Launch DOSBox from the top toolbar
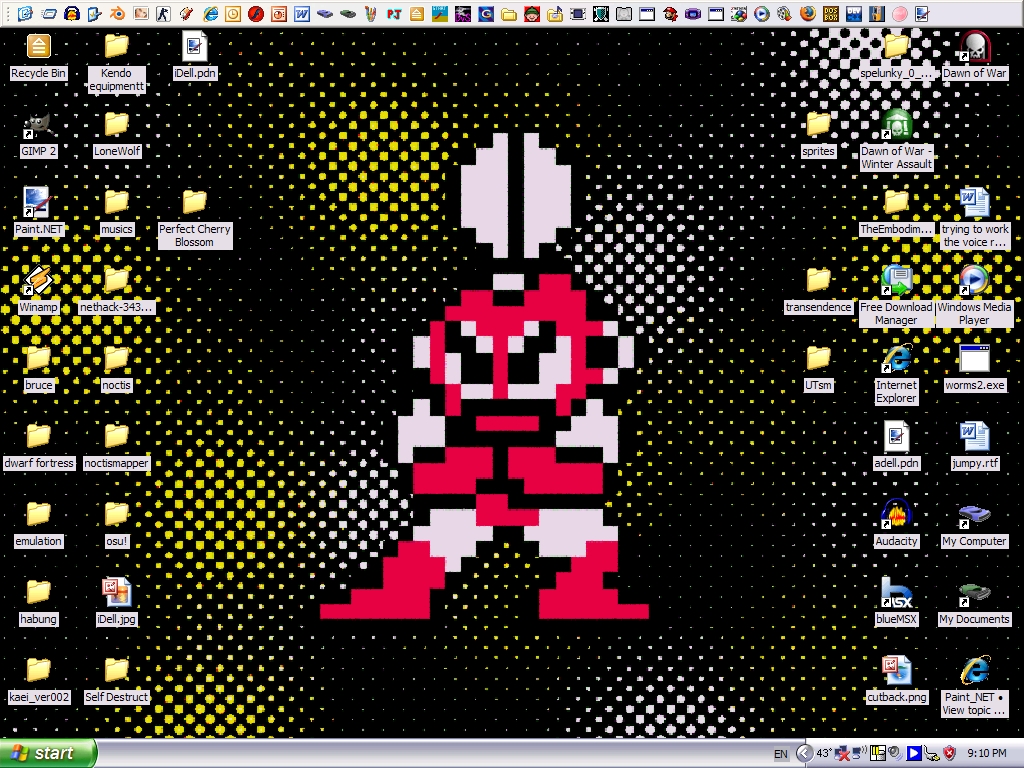 pos(831,13)
